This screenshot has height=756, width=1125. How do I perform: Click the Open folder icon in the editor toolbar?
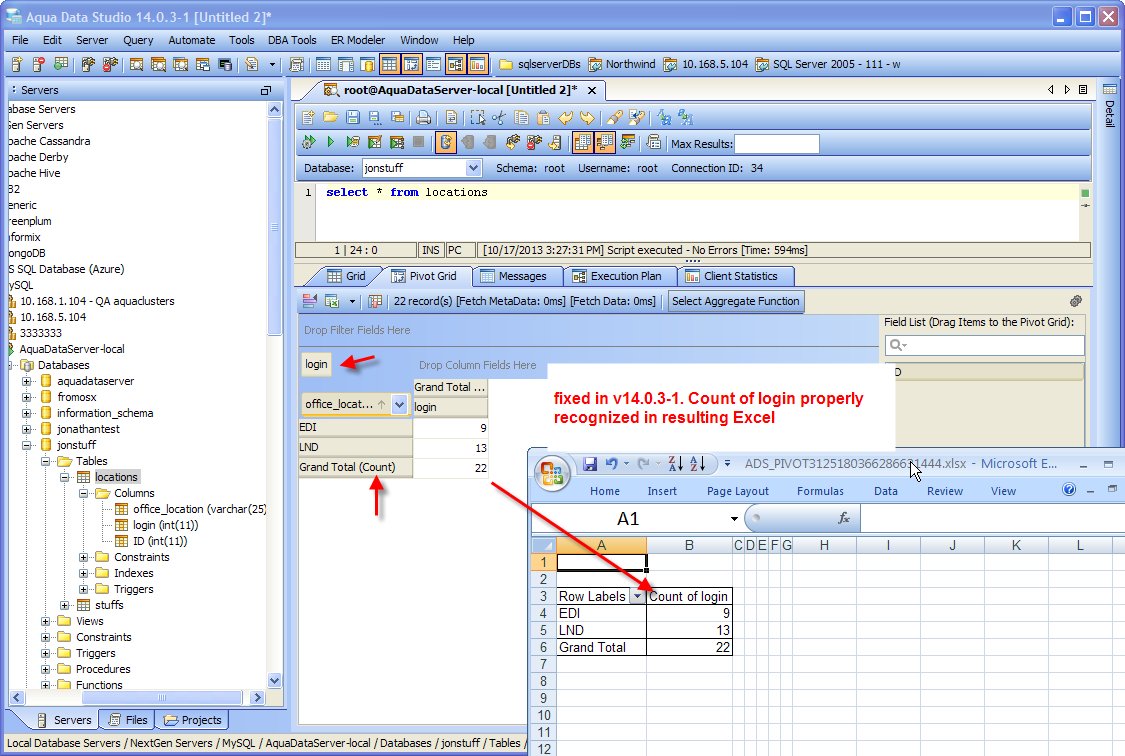coord(331,118)
